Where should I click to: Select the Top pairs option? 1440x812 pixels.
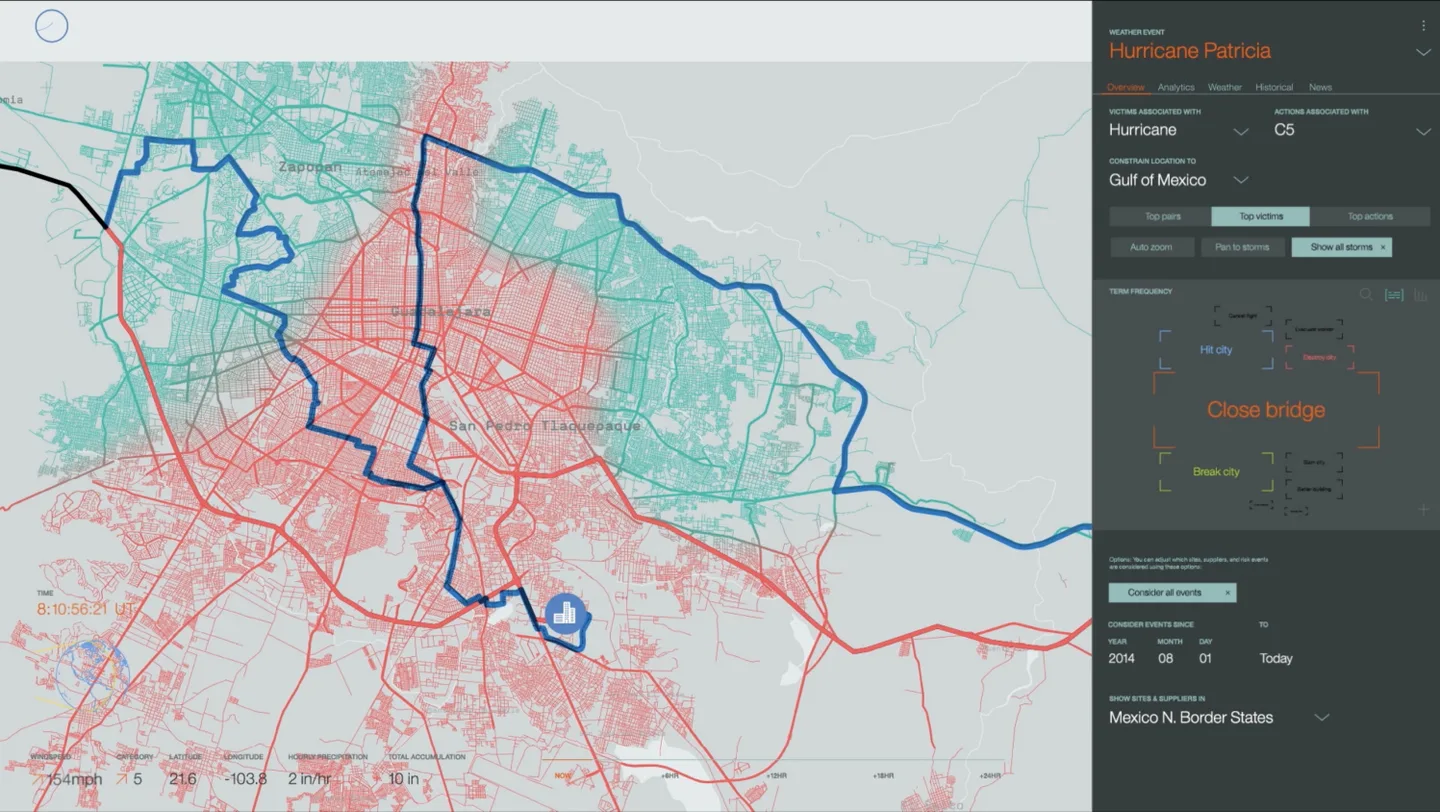click(x=1158, y=216)
